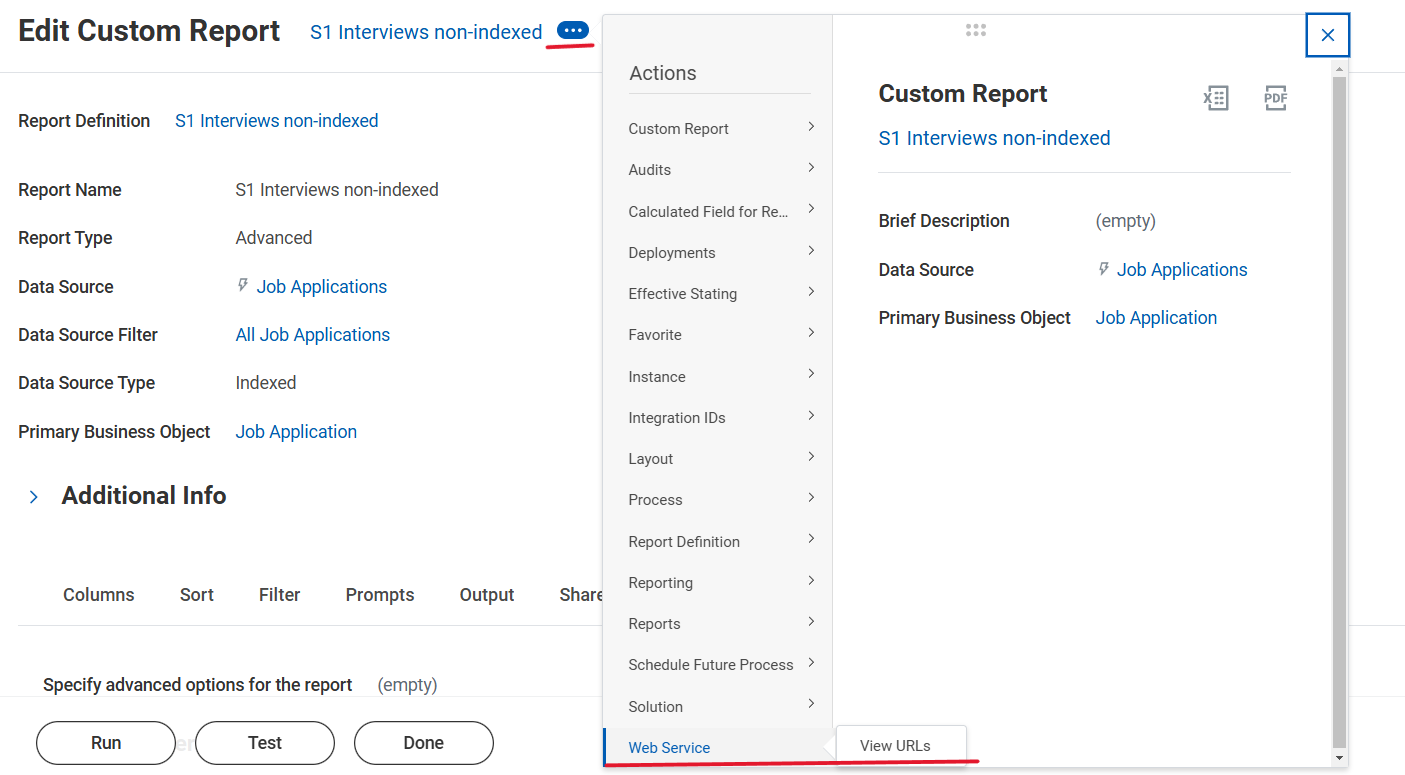Screen dimensions: 1405x775
Task: Export report to Excel icon
Action: coord(1215,98)
